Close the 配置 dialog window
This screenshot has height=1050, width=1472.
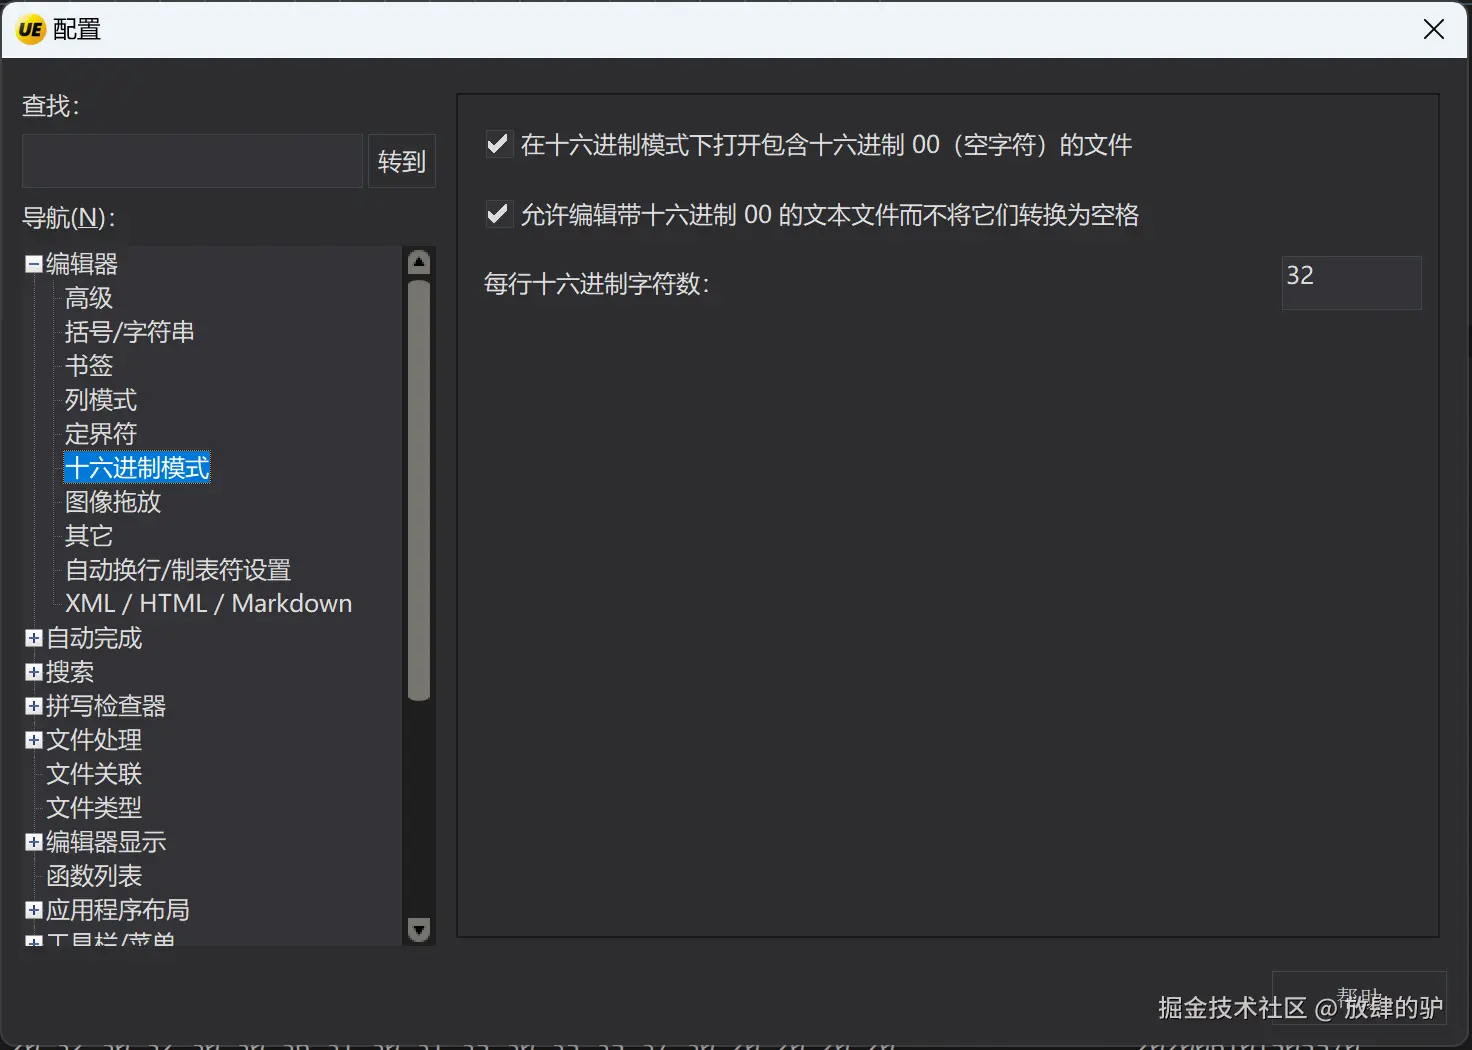point(1433,29)
